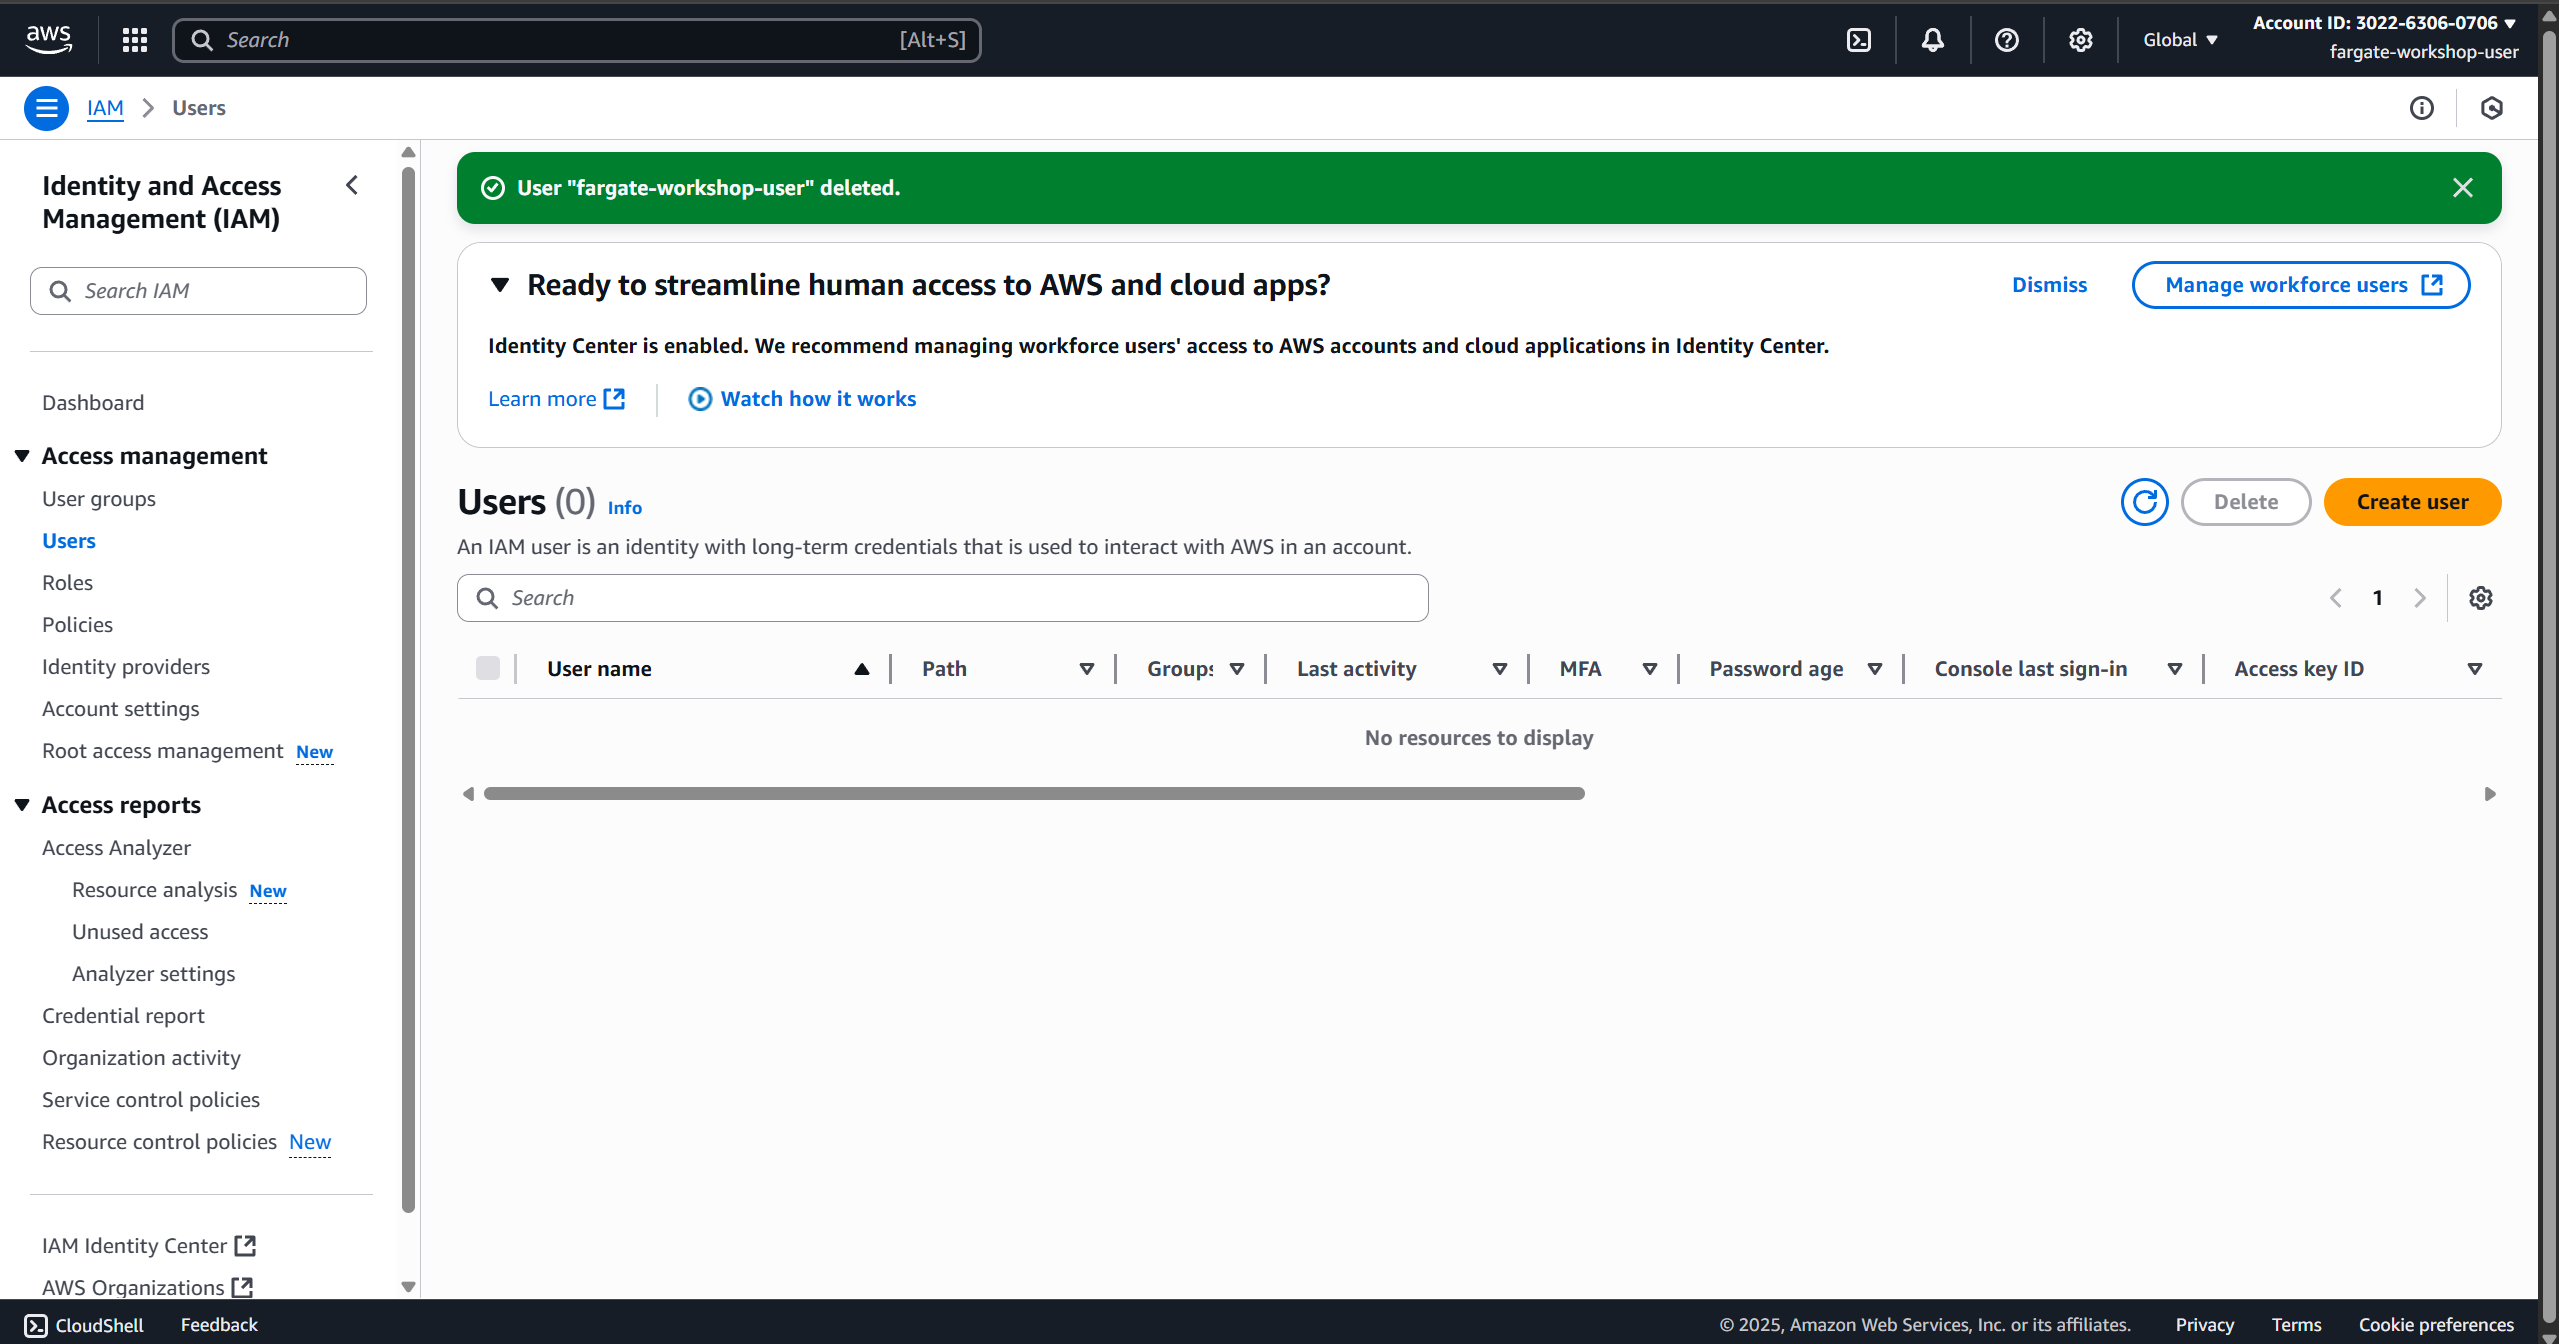Go to previous page of users

(x=2335, y=598)
